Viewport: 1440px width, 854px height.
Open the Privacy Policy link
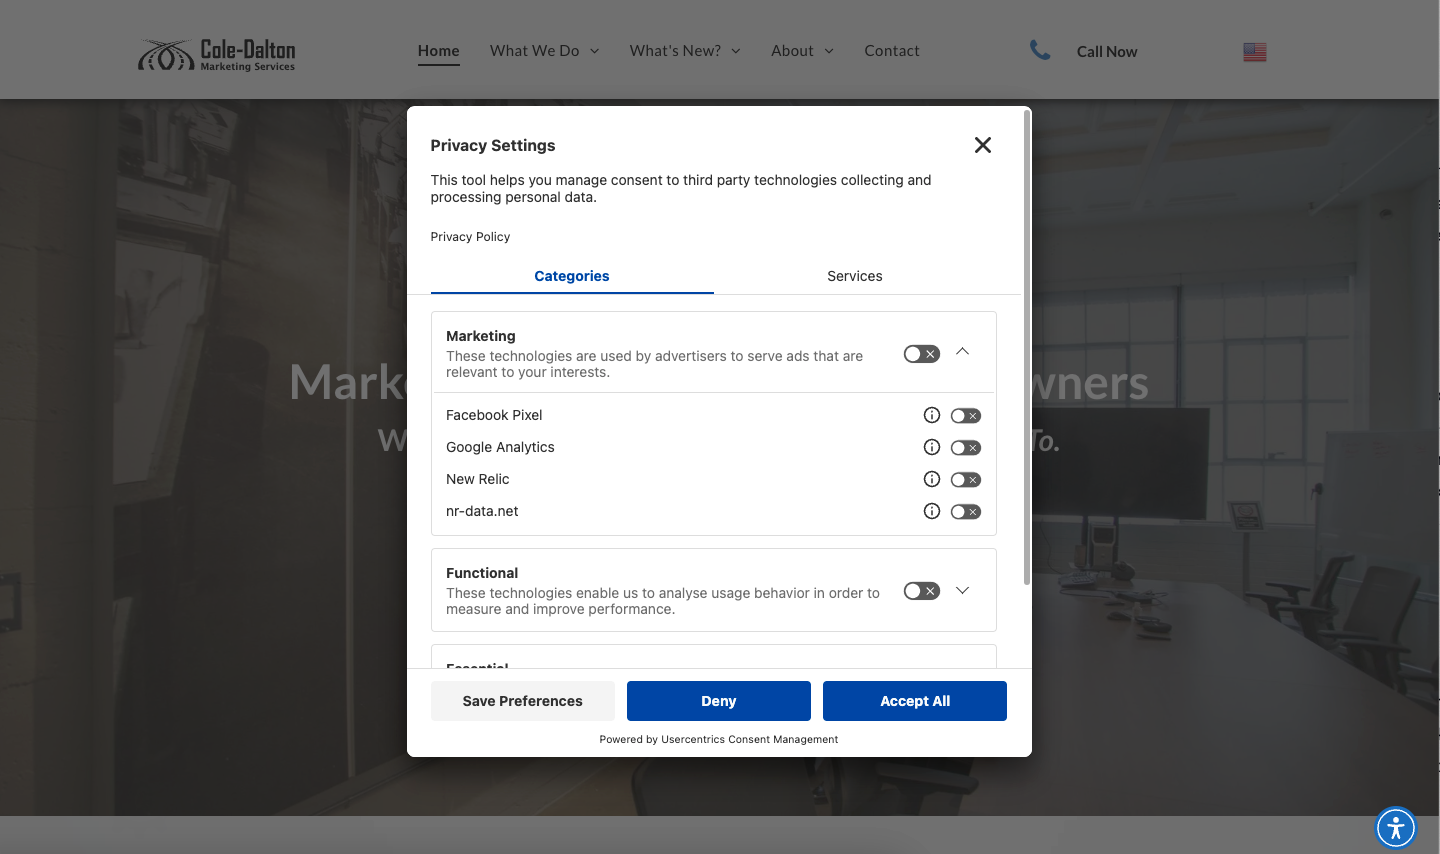click(470, 237)
